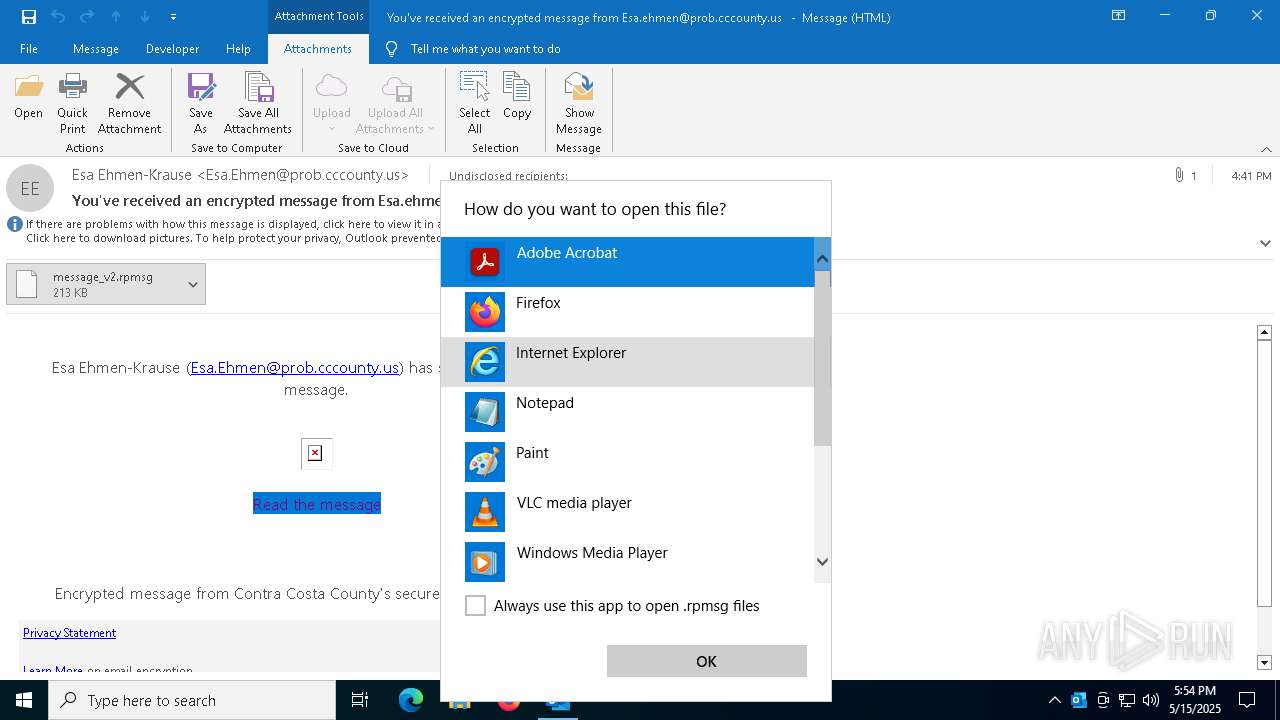Select Internet Explorer icon in app list
The height and width of the screenshot is (720, 1280).
[485, 362]
